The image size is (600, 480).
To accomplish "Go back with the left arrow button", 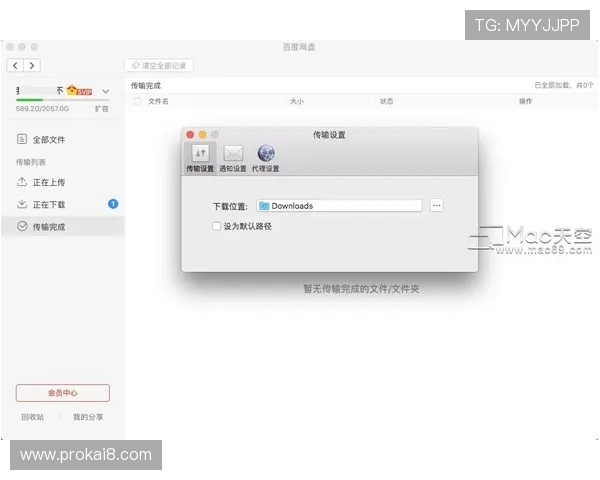I will [x=15, y=65].
